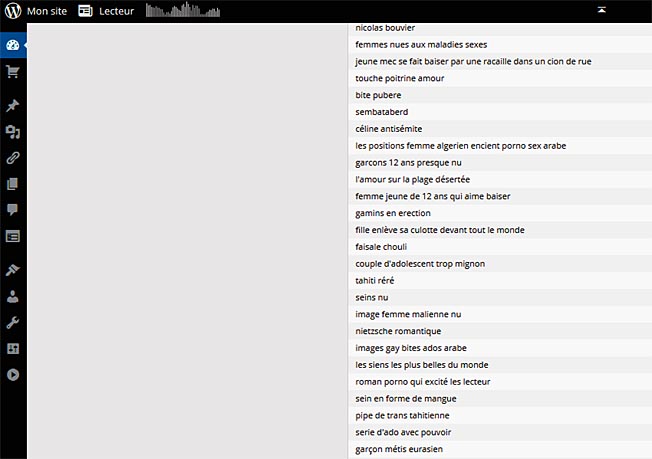This screenshot has width=652, height=459.
Task: Open the Lecteur menu in admin bar
Action: (x=106, y=11)
